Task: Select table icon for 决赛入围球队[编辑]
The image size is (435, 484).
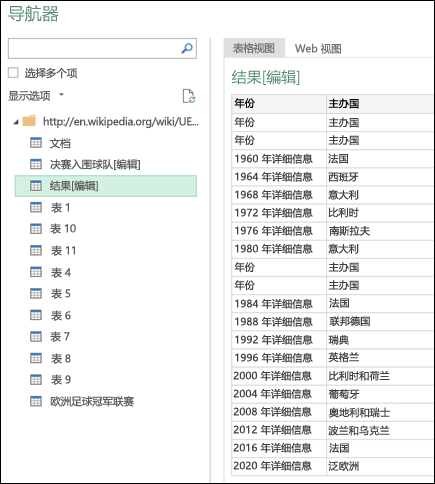Action: pos(36,164)
